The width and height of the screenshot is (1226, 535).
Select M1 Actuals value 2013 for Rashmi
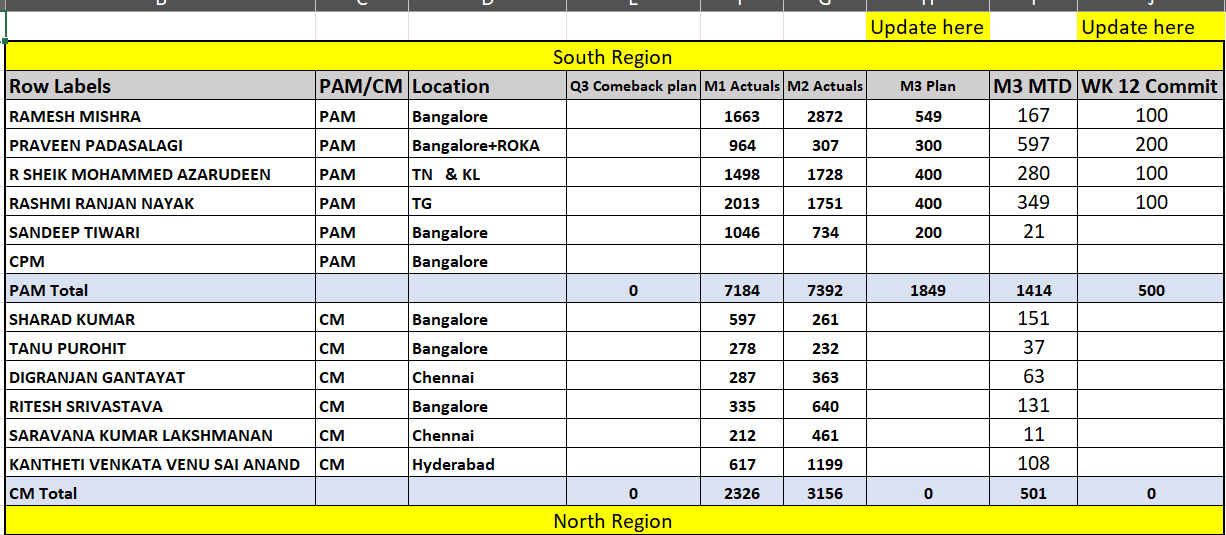741,203
